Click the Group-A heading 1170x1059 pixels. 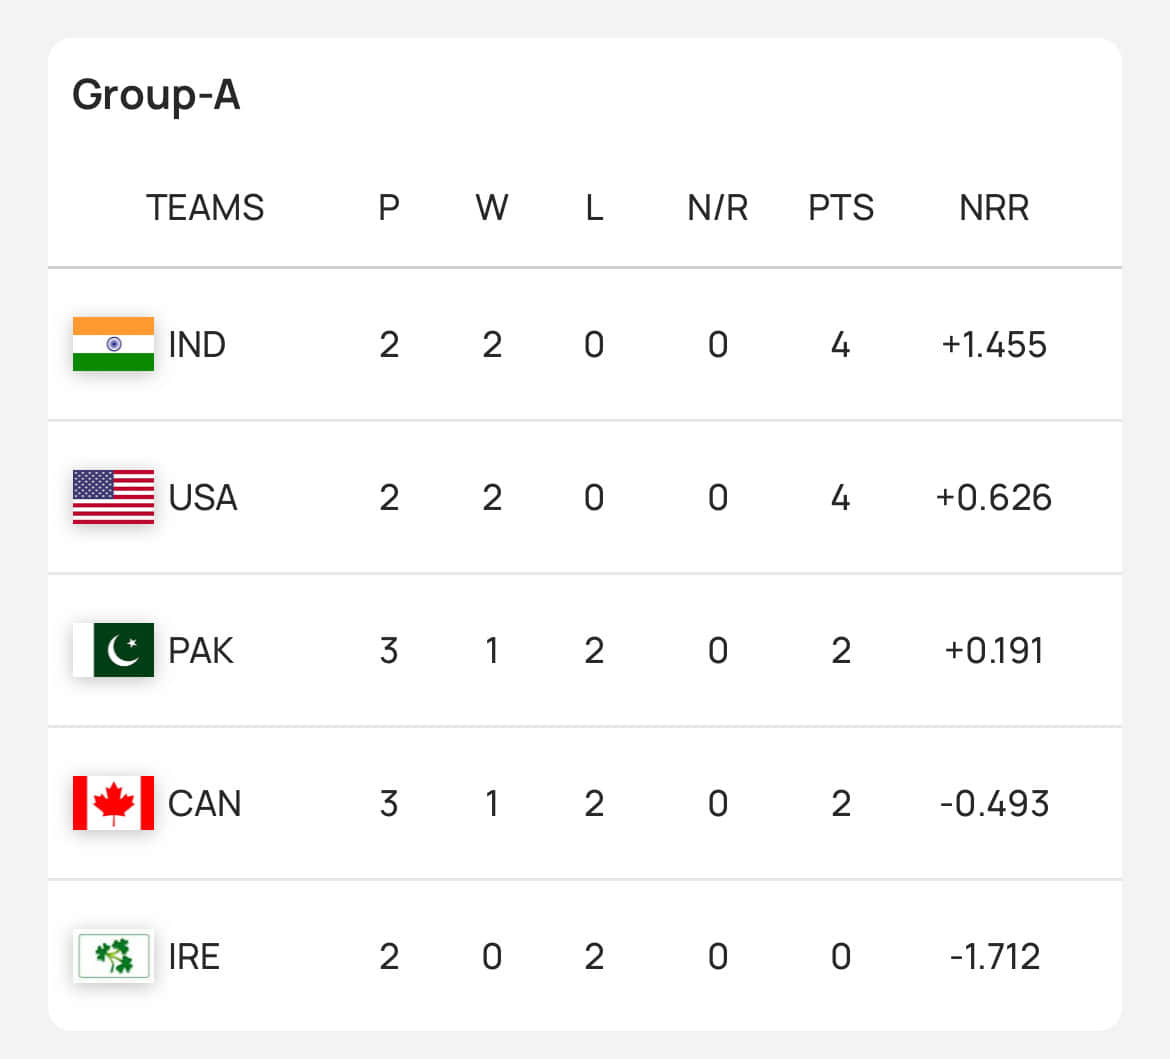click(156, 95)
